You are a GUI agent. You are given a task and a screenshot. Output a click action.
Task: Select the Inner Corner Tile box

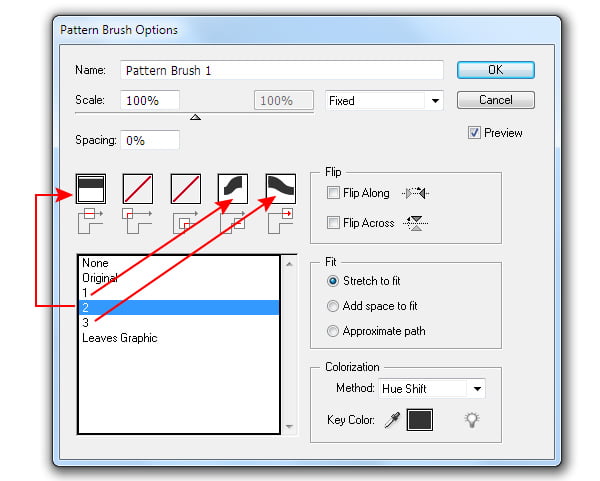click(186, 189)
